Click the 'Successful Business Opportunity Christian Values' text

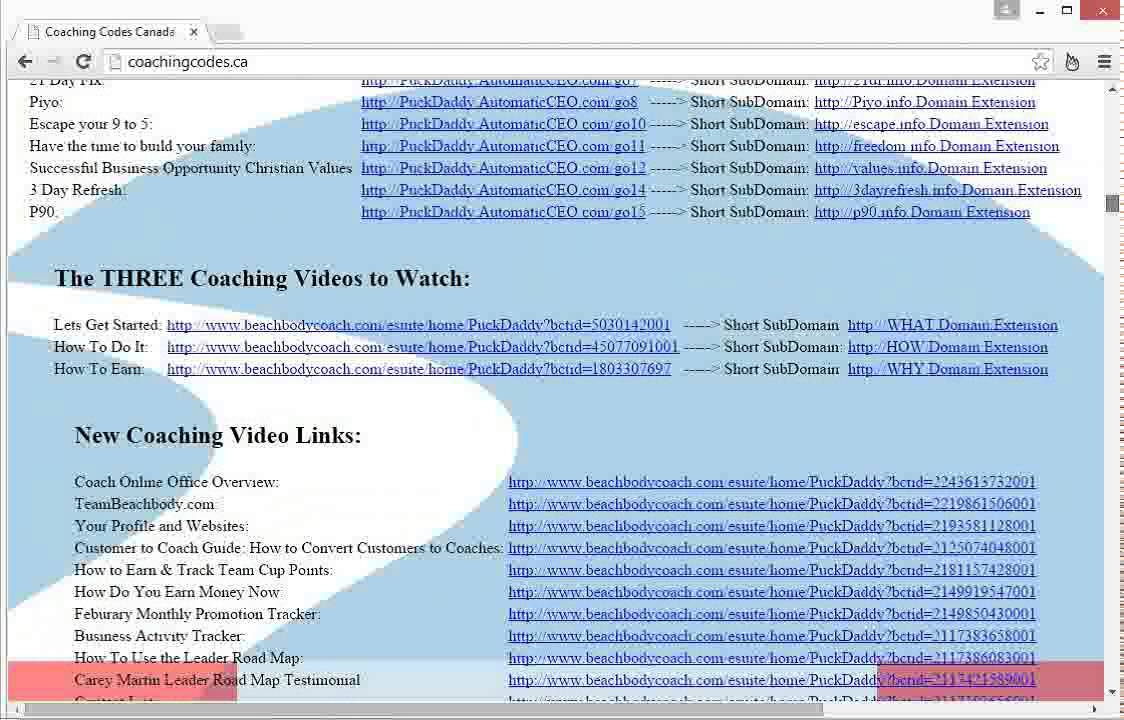pyautogui.click(x=191, y=169)
